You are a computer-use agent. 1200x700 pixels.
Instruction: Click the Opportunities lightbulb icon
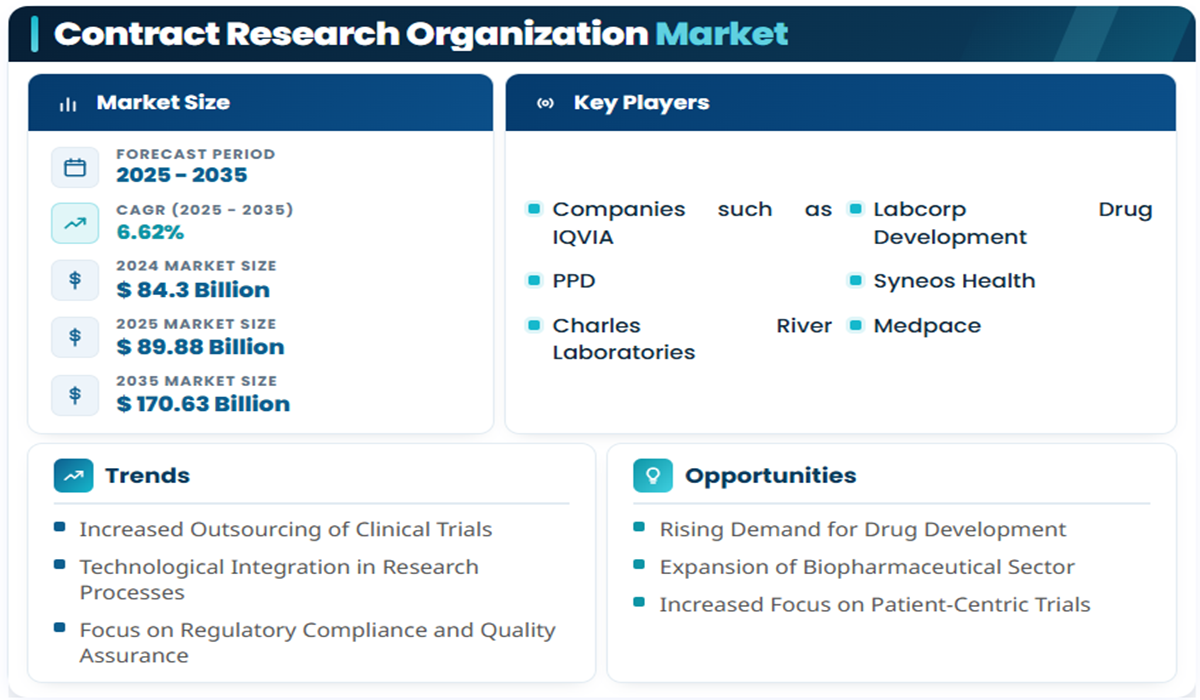pos(653,476)
